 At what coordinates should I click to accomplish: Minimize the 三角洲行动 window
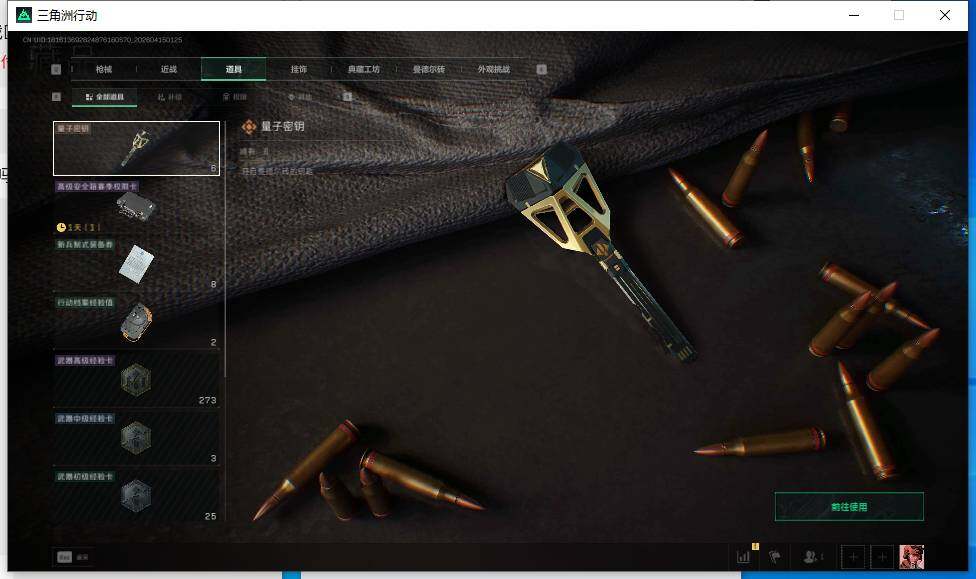[x=854, y=15]
